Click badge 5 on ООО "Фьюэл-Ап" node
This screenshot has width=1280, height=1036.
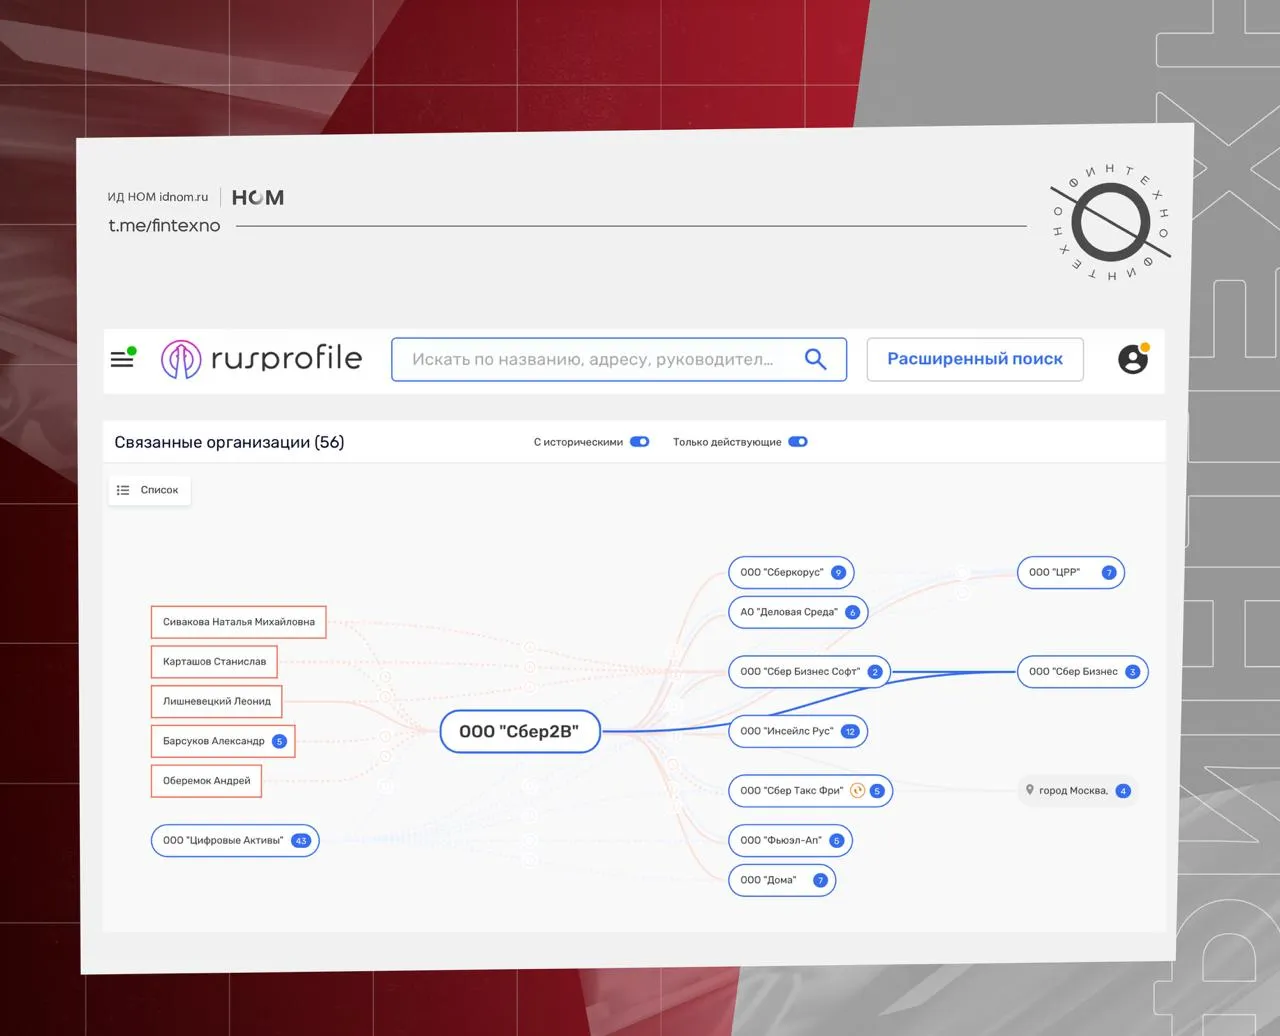pos(837,841)
